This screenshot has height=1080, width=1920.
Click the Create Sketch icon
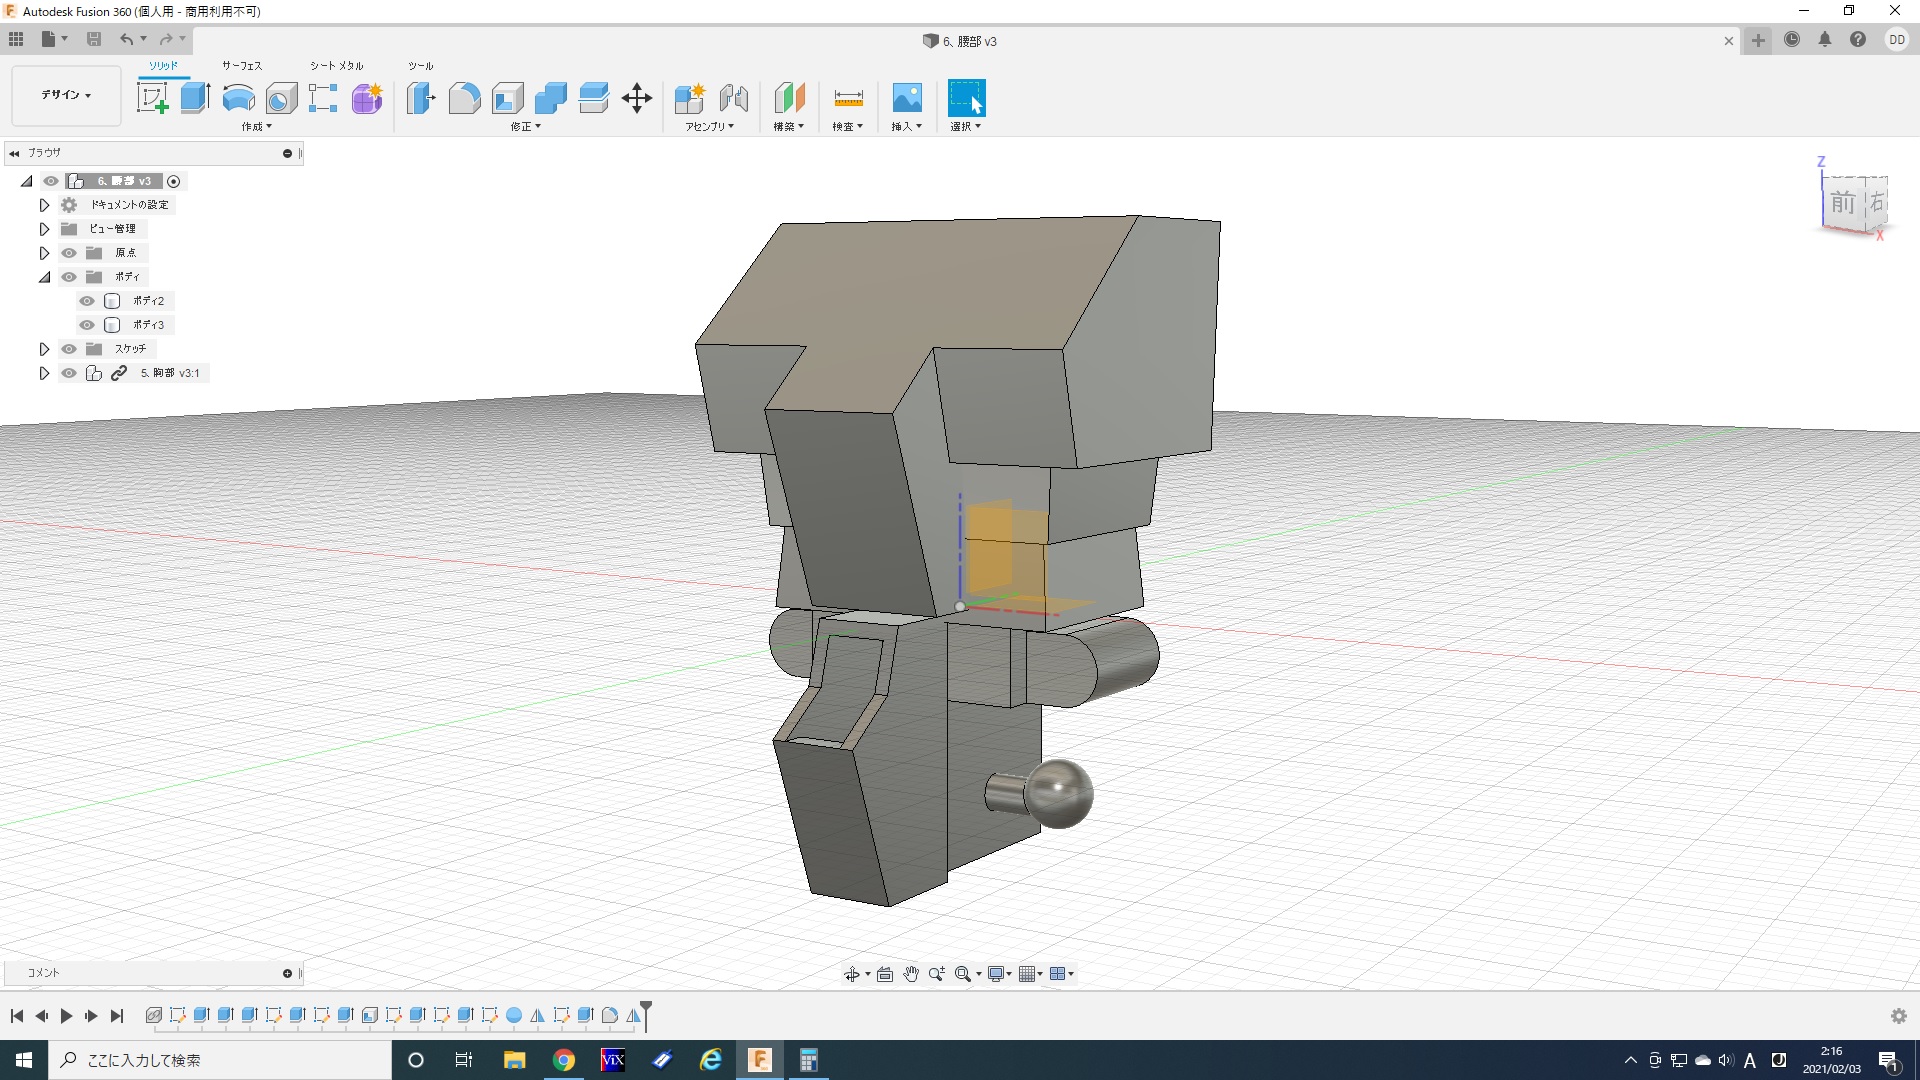152,98
